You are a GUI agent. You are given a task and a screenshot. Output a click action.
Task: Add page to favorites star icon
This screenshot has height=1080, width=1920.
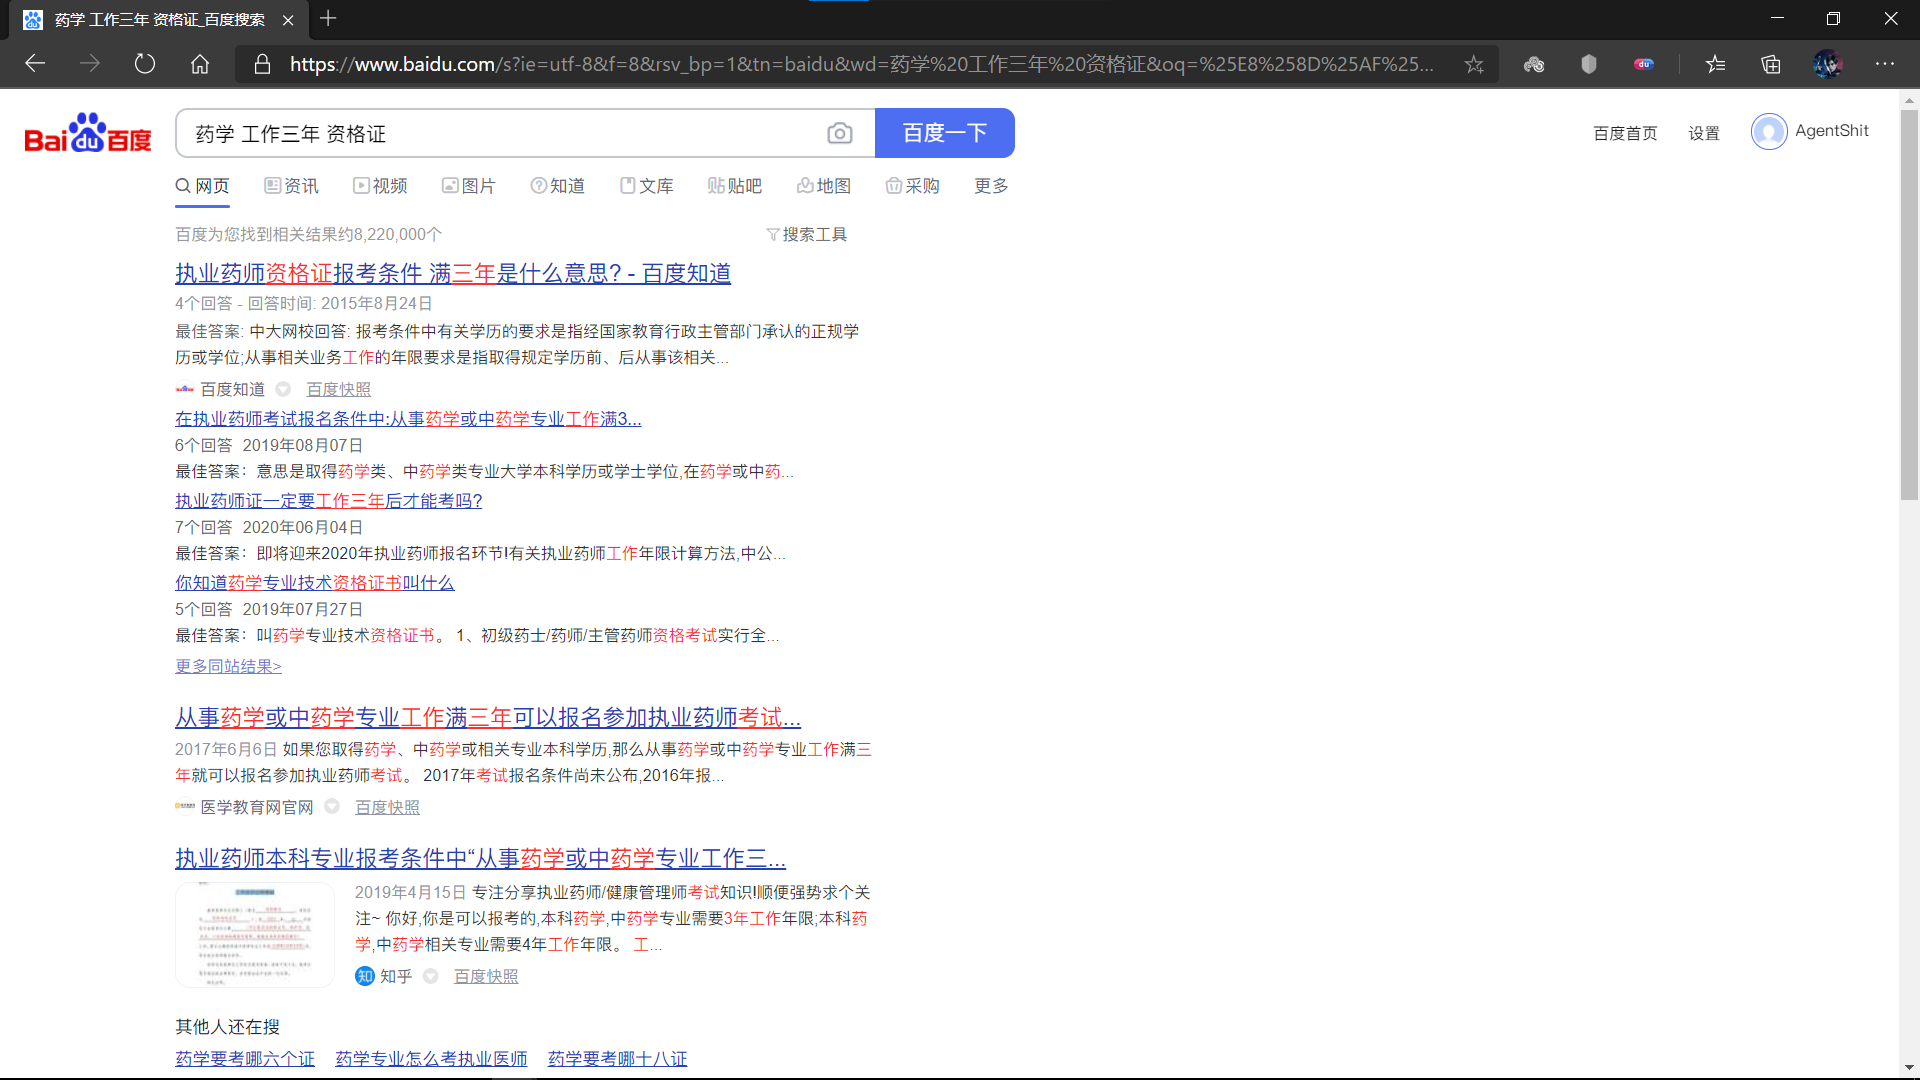(1474, 64)
